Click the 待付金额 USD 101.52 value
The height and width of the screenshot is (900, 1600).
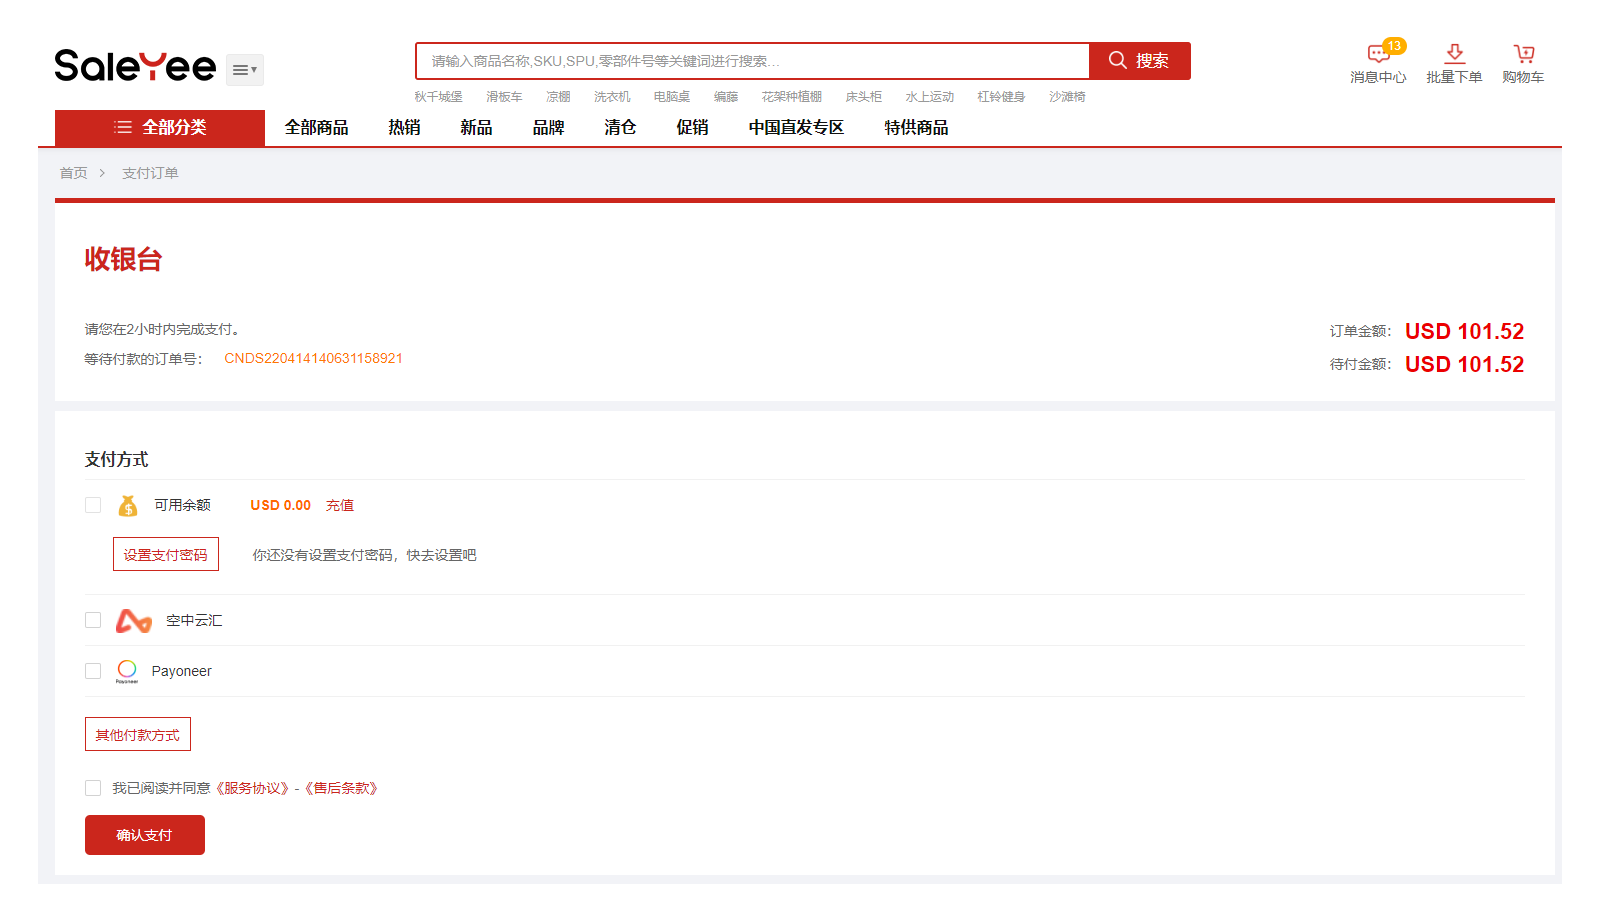click(1464, 364)
